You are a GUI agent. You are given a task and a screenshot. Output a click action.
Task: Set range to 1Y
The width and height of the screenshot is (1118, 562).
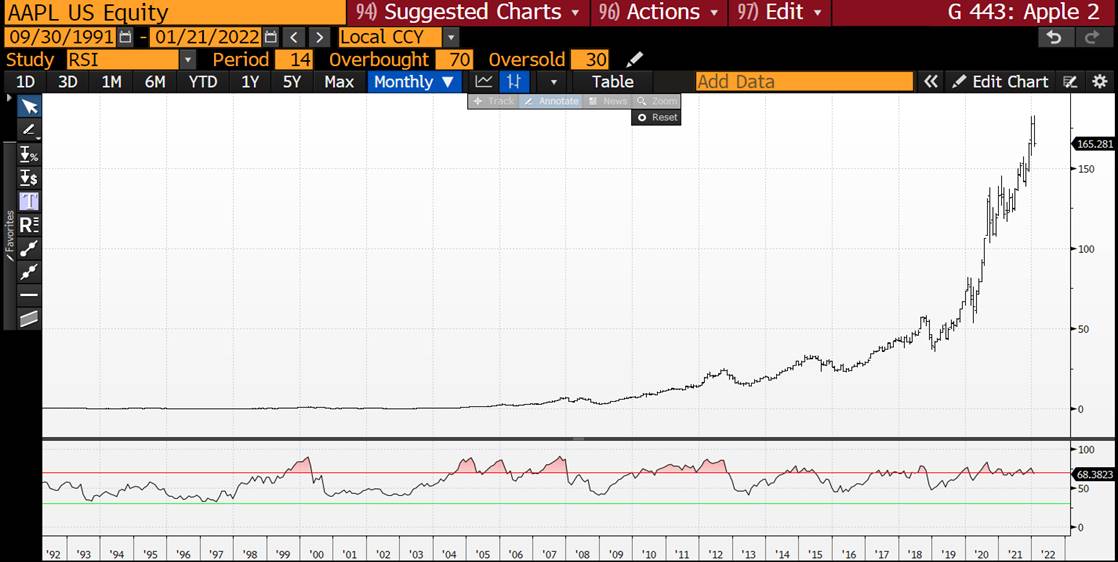pyautogui.click(x=250, y=82)
